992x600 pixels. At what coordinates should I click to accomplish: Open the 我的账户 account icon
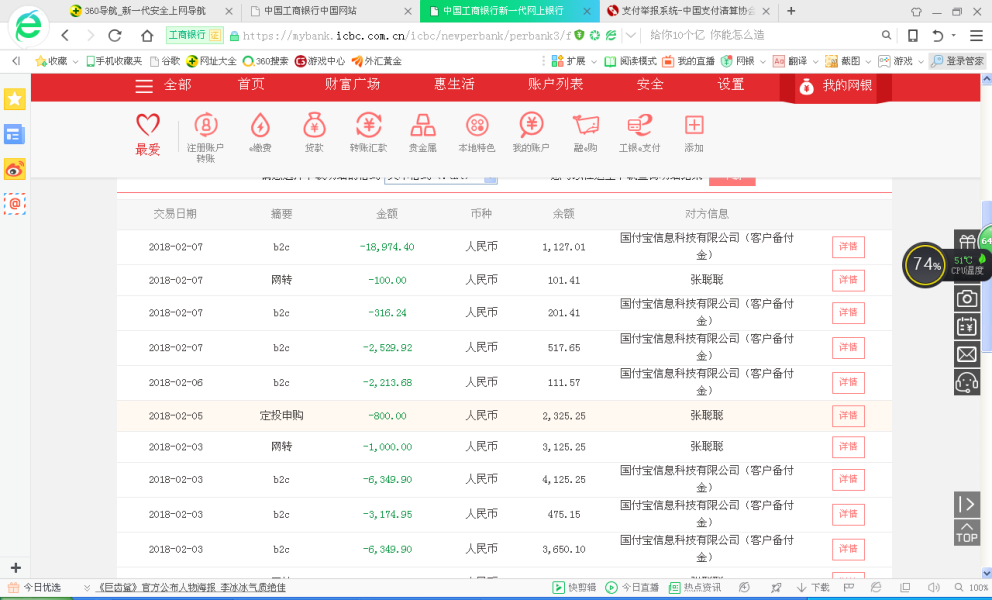531,126
